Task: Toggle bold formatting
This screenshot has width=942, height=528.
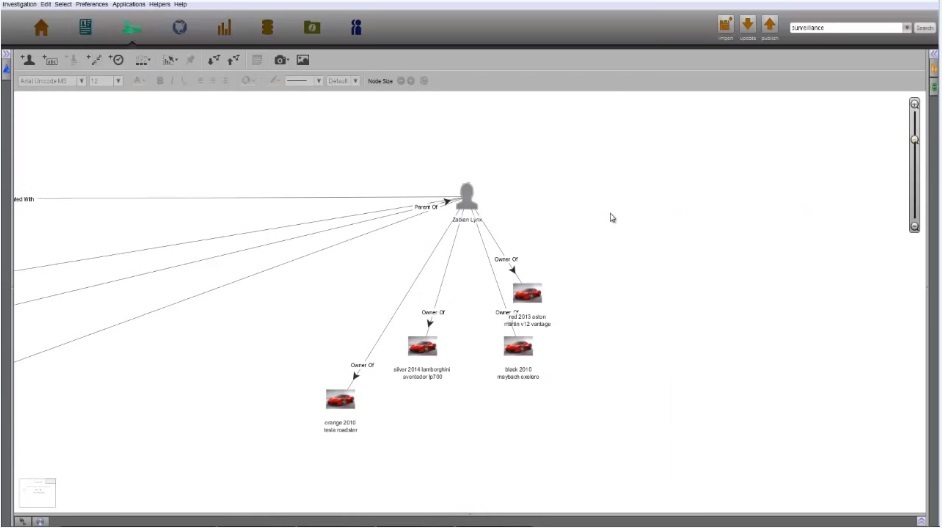Action: click(160, 80)
